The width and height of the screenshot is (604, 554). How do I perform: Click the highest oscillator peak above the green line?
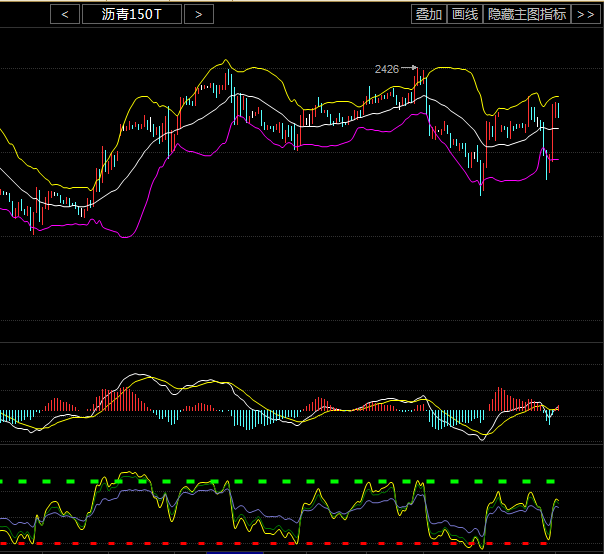click(x=127, y=474)
